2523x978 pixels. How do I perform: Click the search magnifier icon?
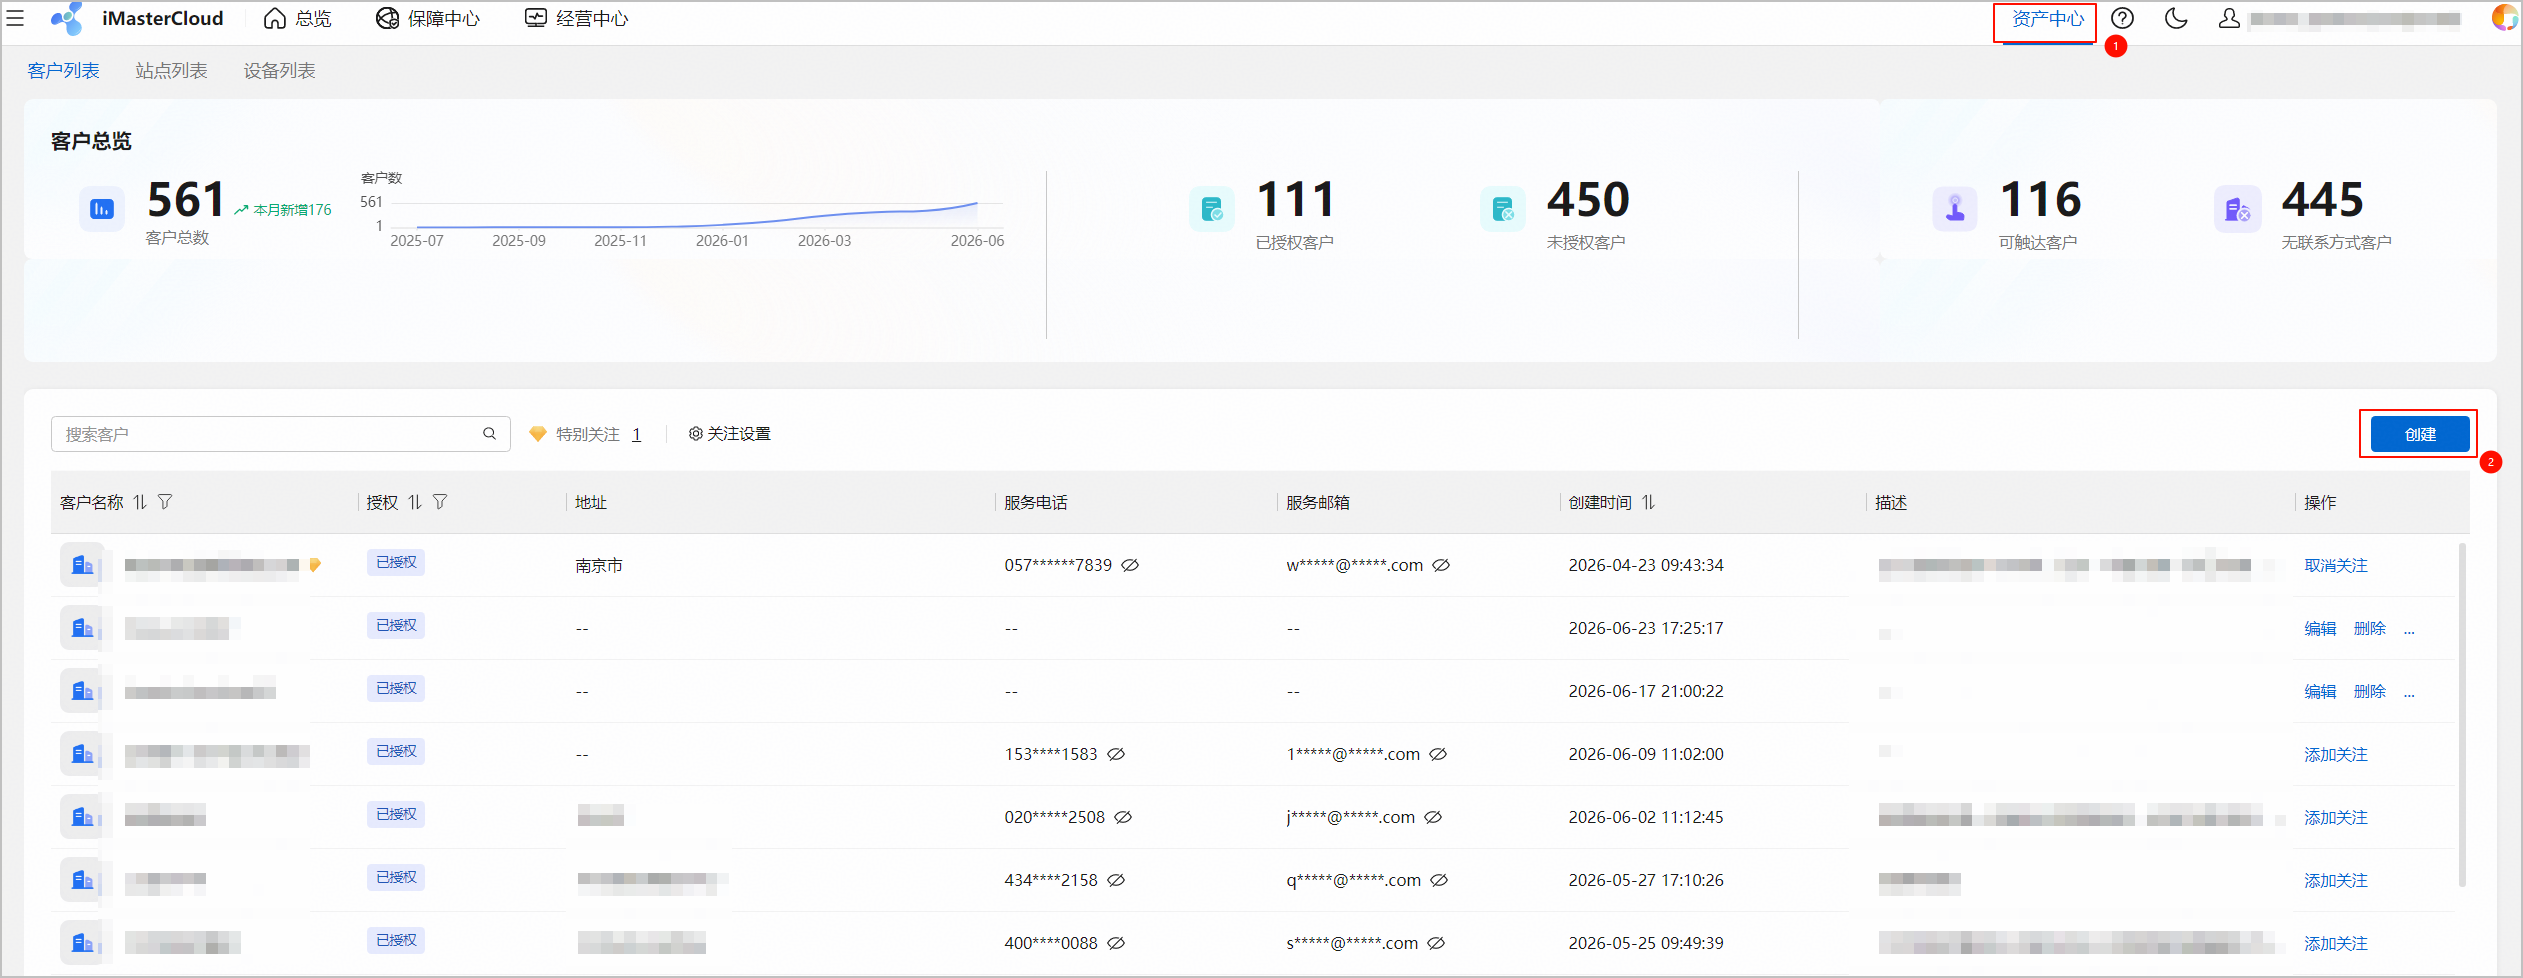(x=490, y=434)
